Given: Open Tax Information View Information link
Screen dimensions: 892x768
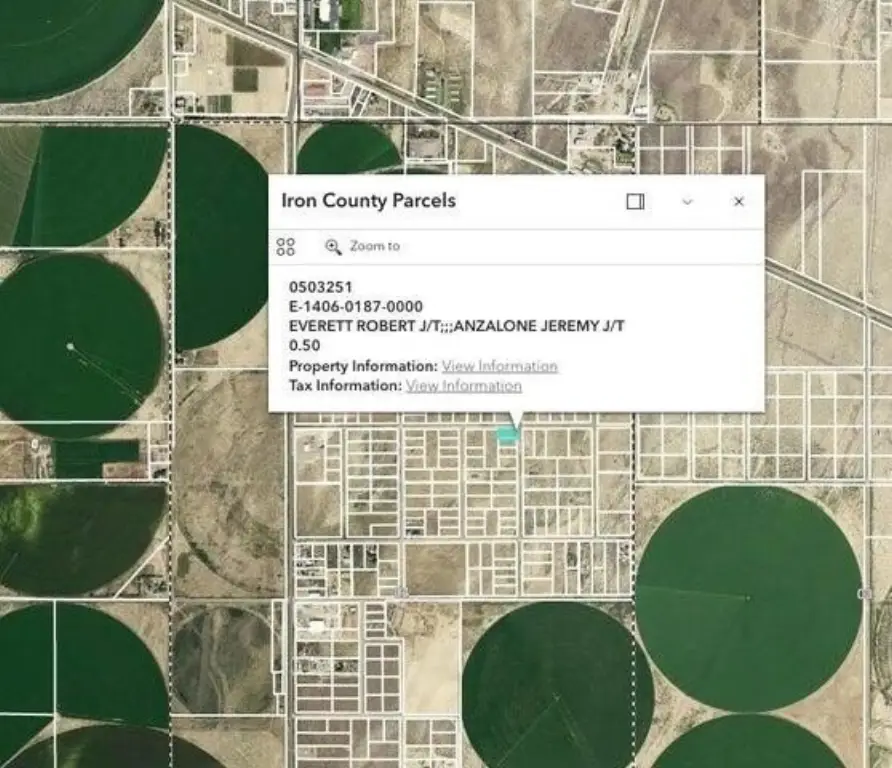Looking at the screenshot, I should coord(463,385).
